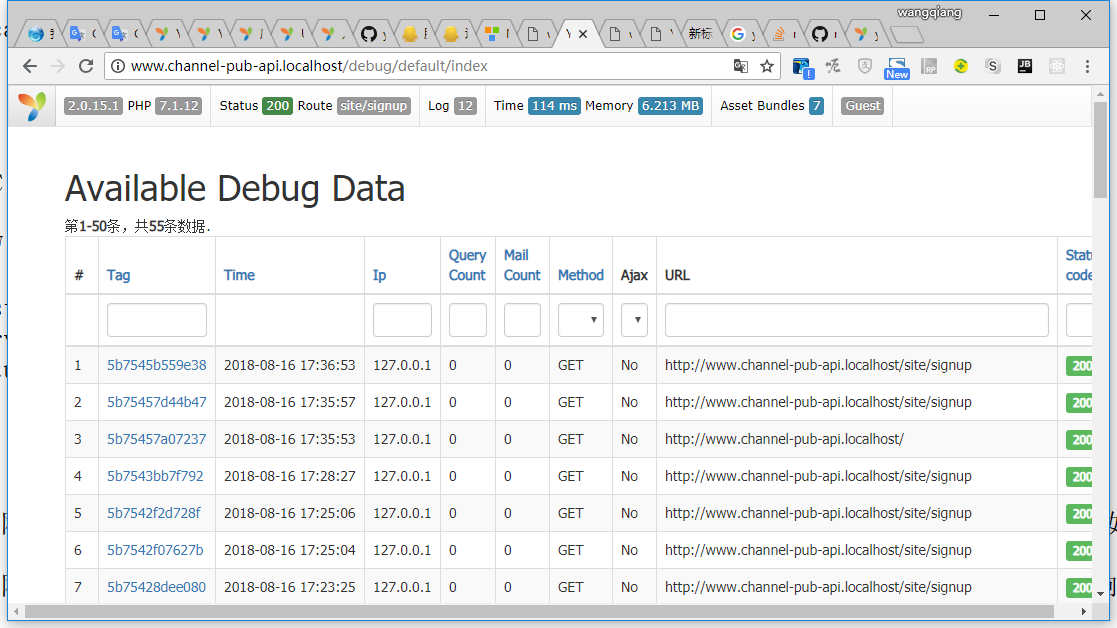Click the Yii logo in debug toolbar
The width and height of the screenshot is (1117, 628).
click(32, 106)
